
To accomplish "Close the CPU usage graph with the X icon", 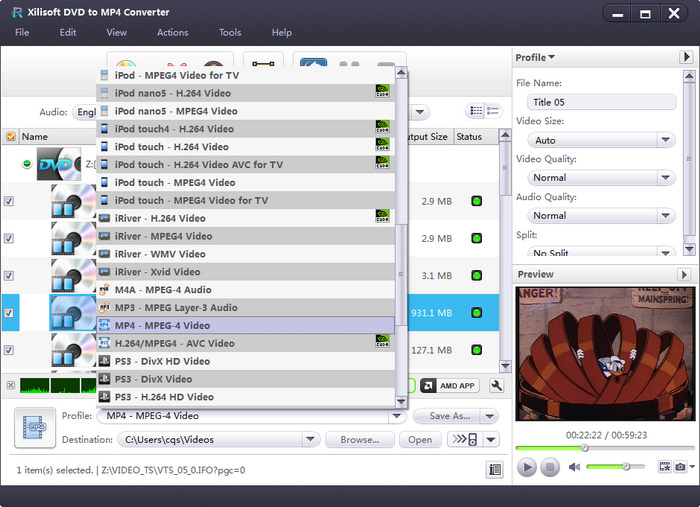I will [x=11, y=385].
